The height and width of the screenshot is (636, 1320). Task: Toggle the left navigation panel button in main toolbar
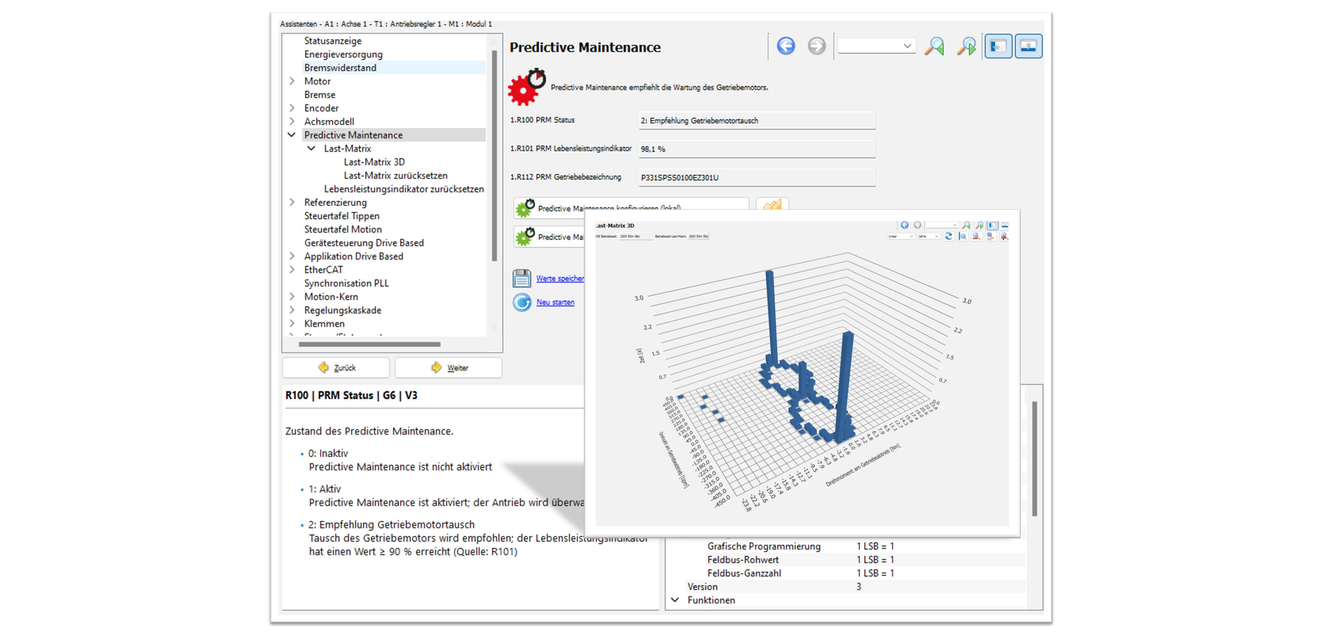998,46
